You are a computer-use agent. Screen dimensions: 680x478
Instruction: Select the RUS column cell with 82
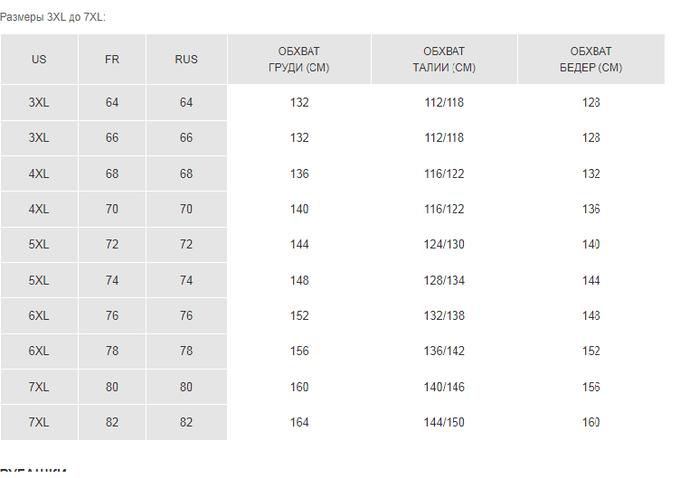point(186,422)
